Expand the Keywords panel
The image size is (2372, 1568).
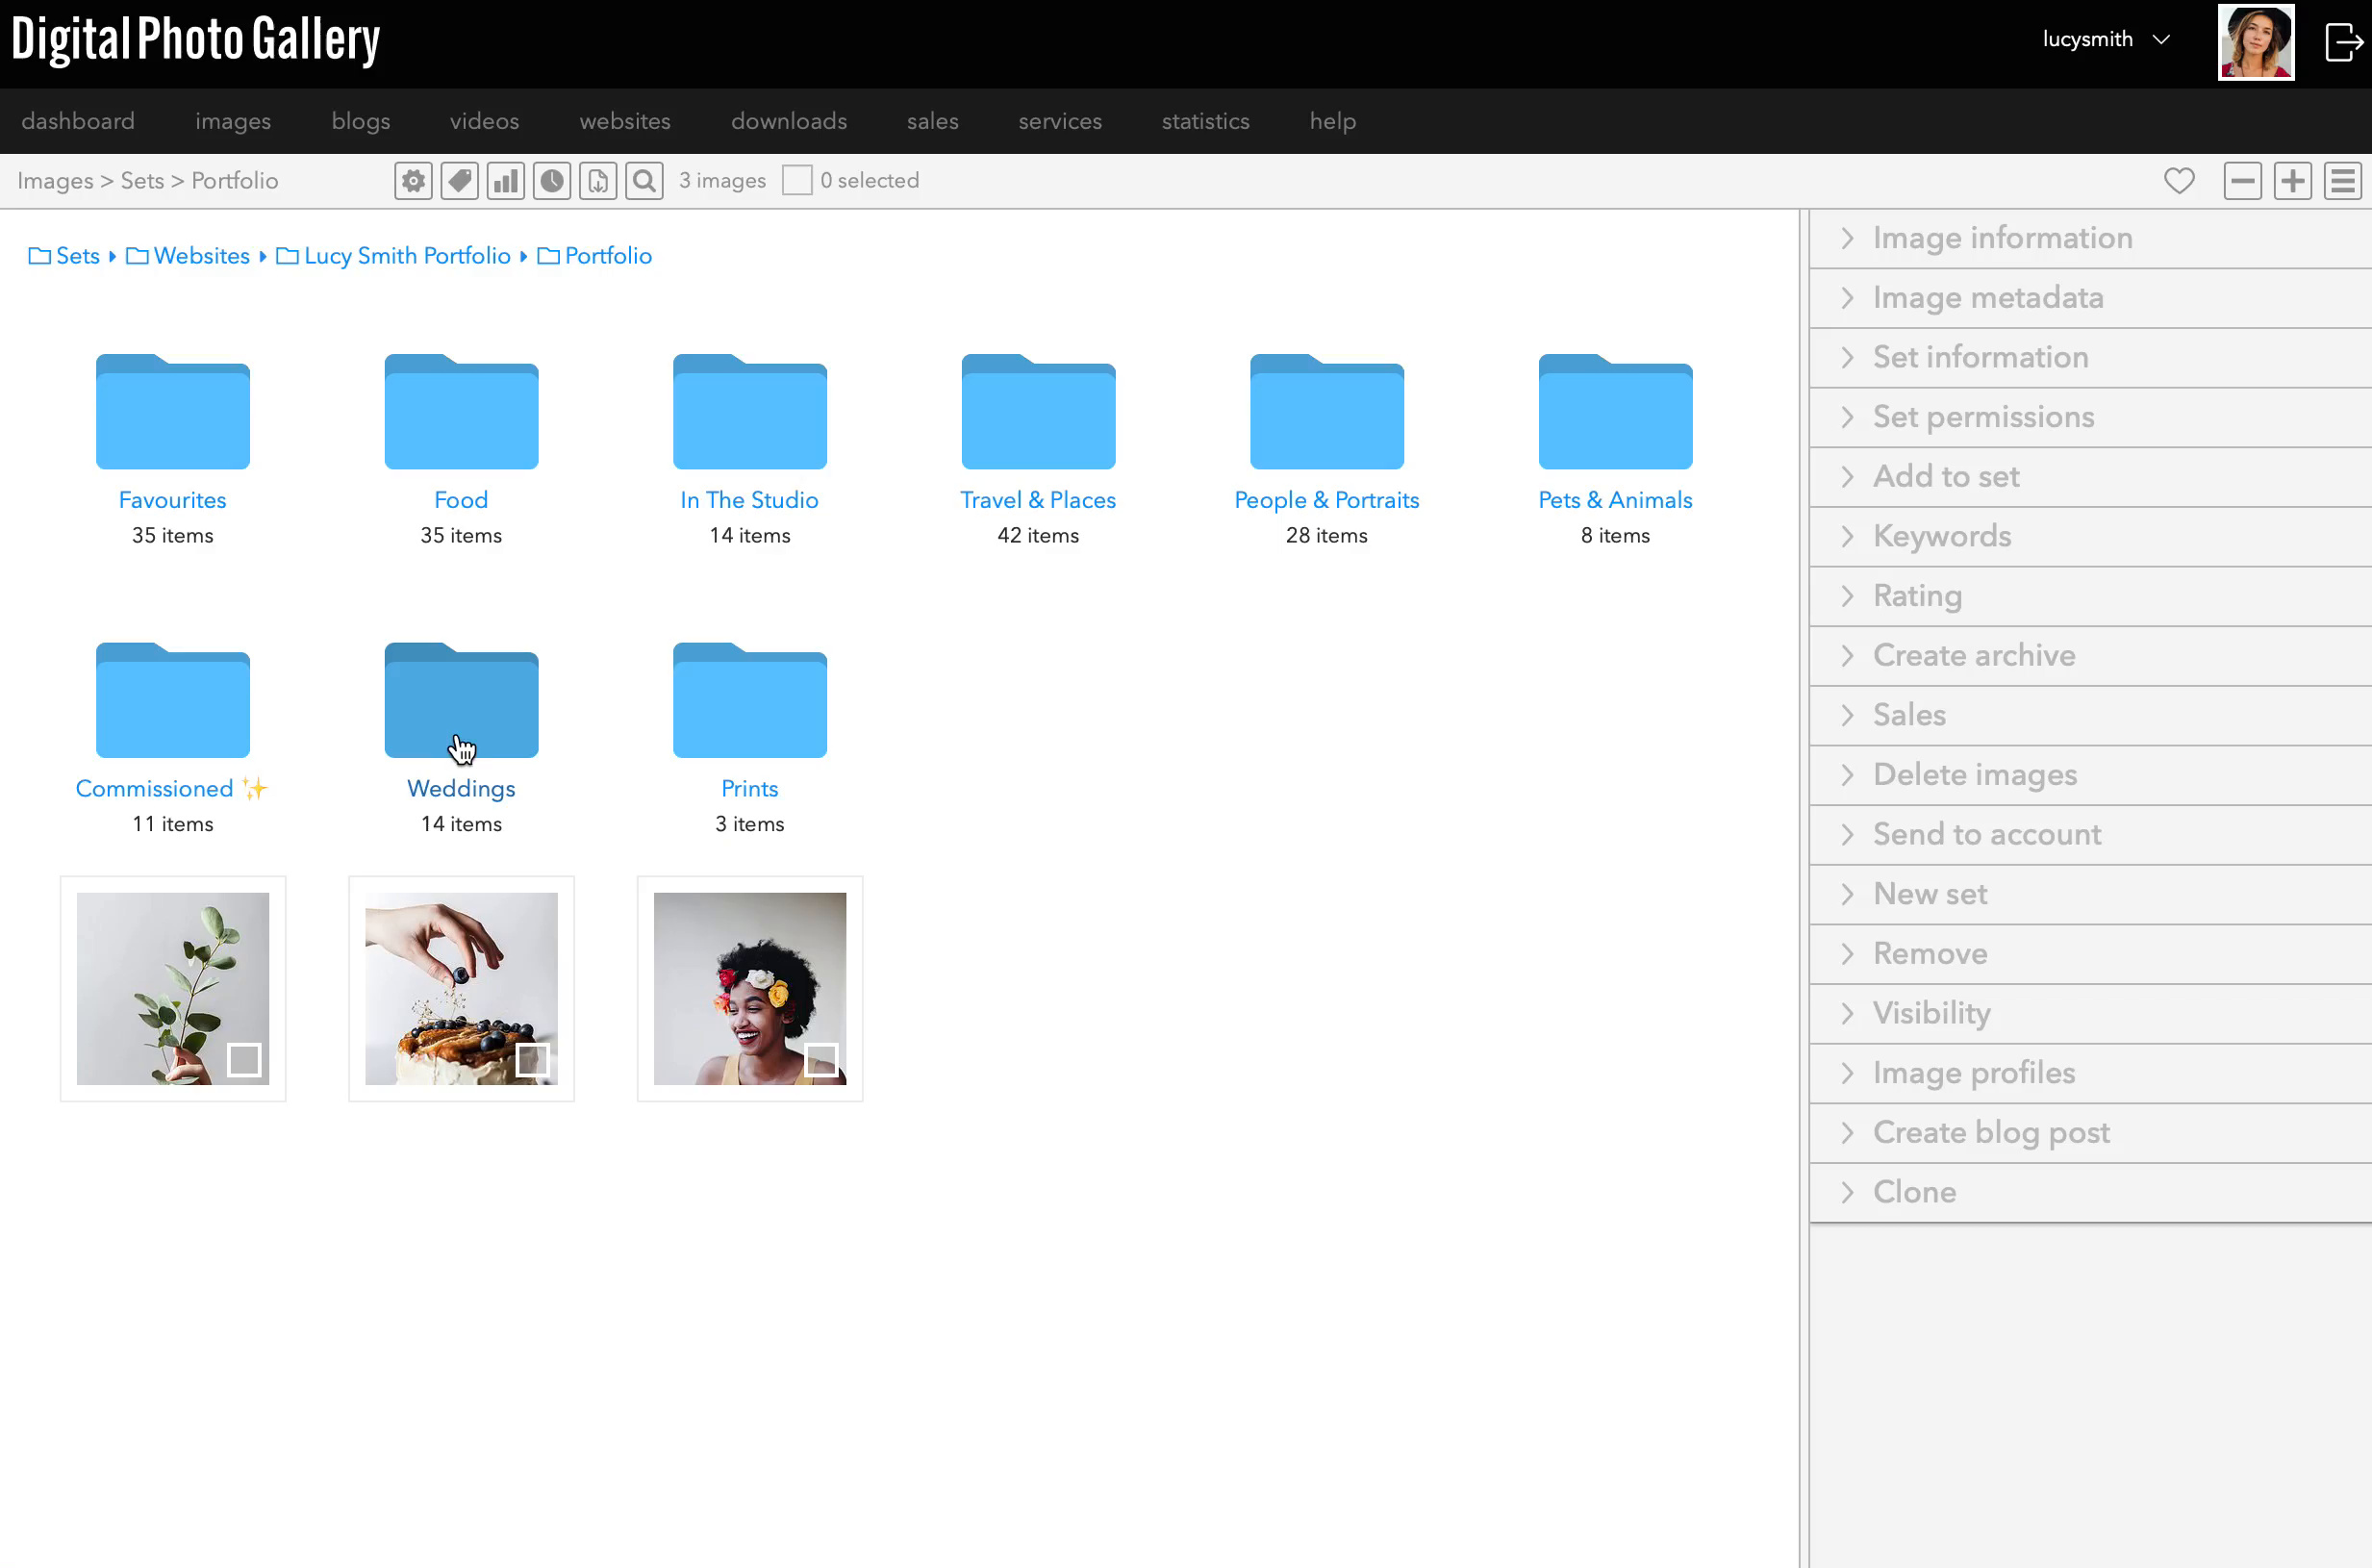tap(2090, 536)
